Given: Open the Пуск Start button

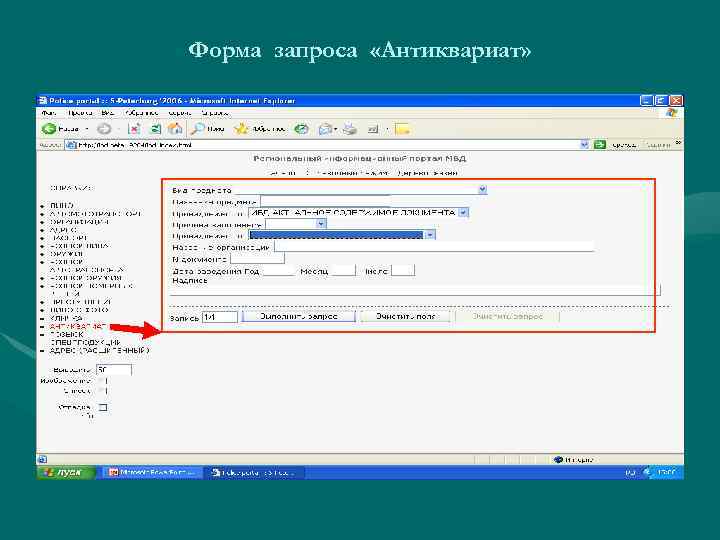Looking at the screenshot, I should click(x=67, y=472).
